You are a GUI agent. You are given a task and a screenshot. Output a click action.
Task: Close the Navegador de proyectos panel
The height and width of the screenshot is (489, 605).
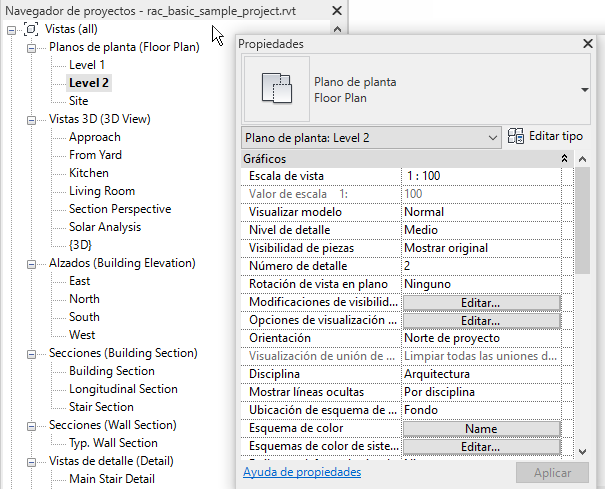pos(335,10)
